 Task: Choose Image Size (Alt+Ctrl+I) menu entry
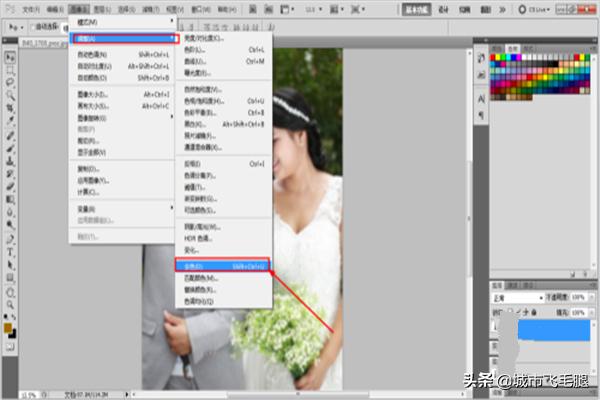[122, 95]
